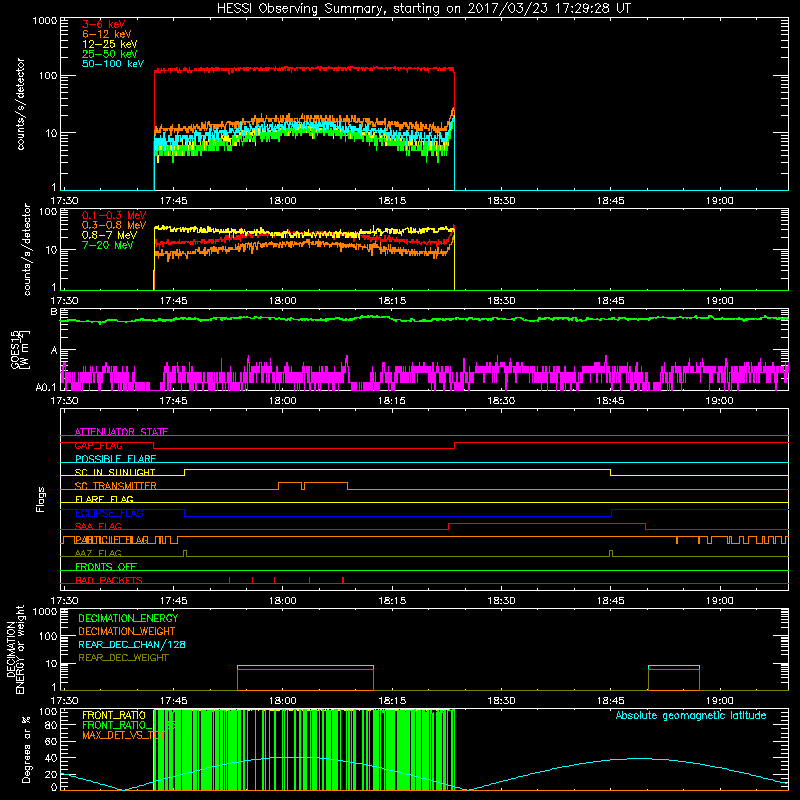Click the first cyan REAR_DEC_CHAN raised block
The height and width of the screenshot is (800, 800).
click(x=305, y=666)
